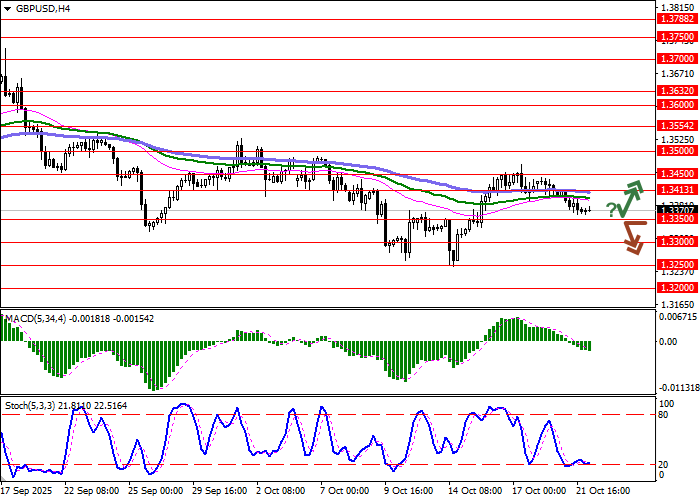Click the green upward forecast arrow
Viewport: 700px width, 500px height.
coord(629,198)
